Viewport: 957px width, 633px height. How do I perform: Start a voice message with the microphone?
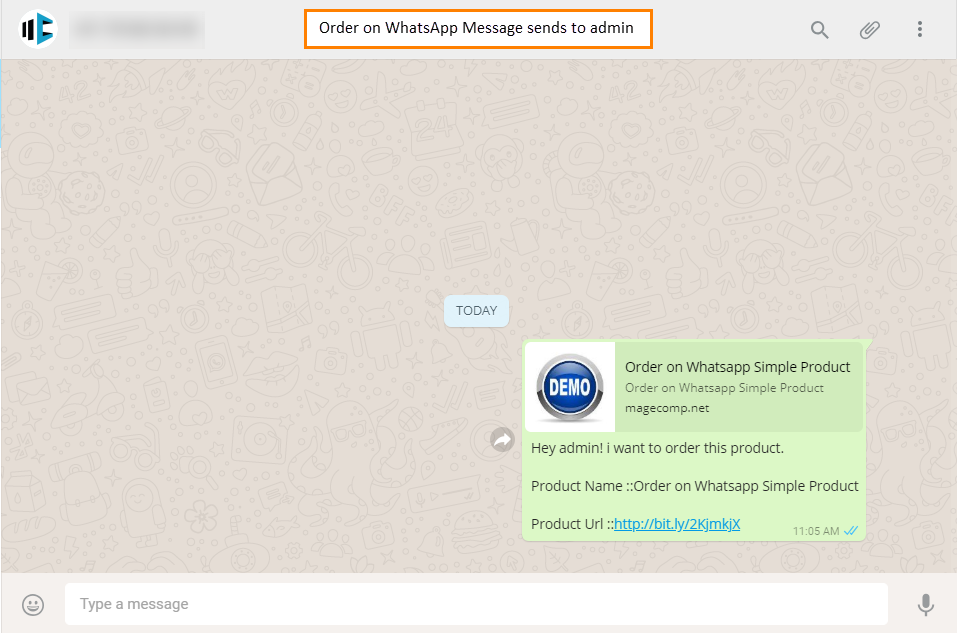pyautogui.click(x=925, y=604)
